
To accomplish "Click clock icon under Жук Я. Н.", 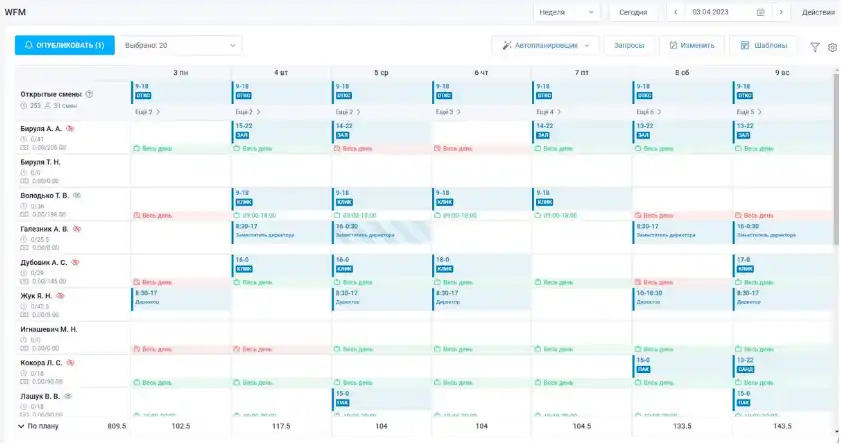I will coord(24,307).
